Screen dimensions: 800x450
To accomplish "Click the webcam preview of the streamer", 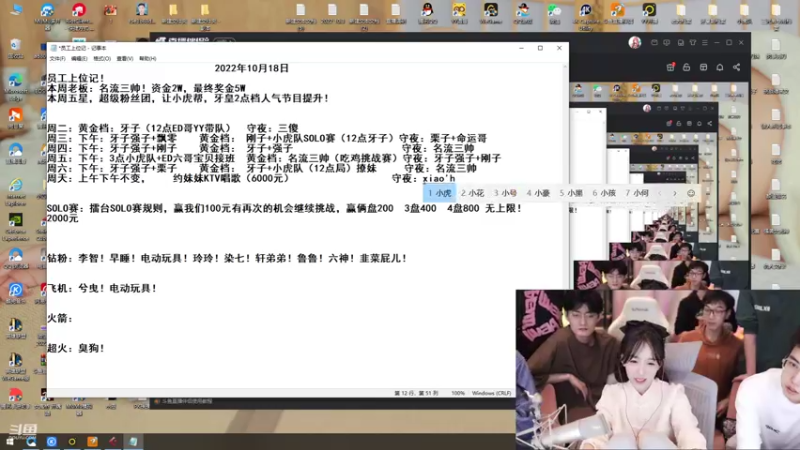I will pyautogui.click(x=658, y=370).
